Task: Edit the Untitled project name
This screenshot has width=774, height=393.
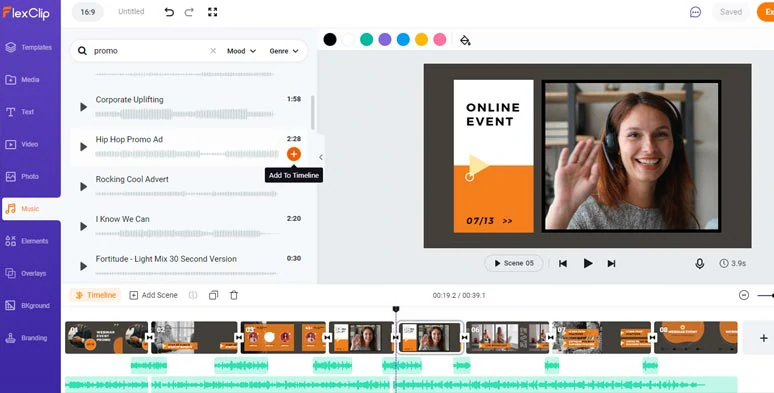Action: [131, 12]
